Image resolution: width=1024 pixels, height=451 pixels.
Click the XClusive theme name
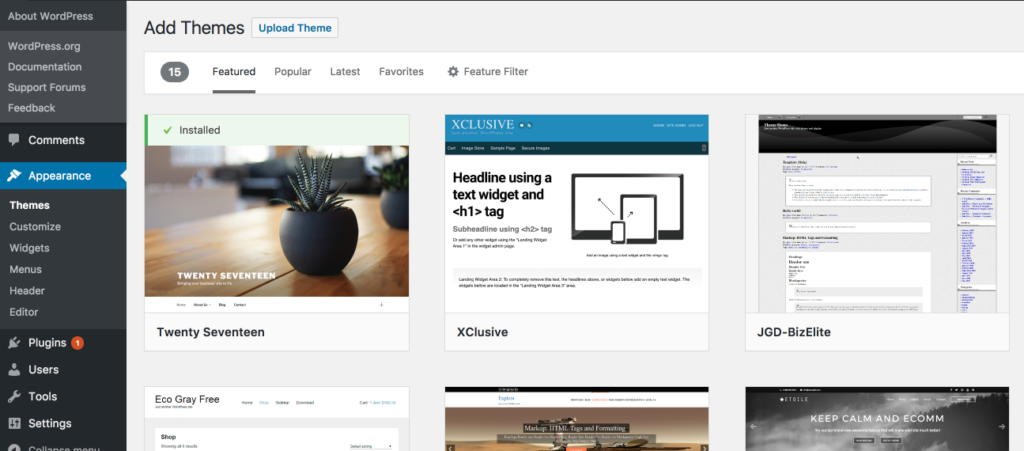(482, 332)
